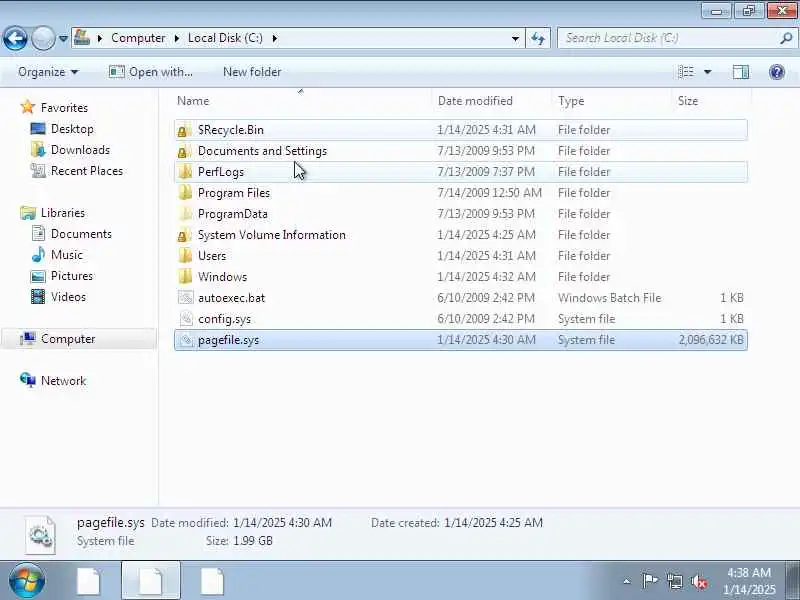The height and width of the screenshot is (600, 800).
Task: Click Windows Batch File type cell
Action: (x=610, y=298)
